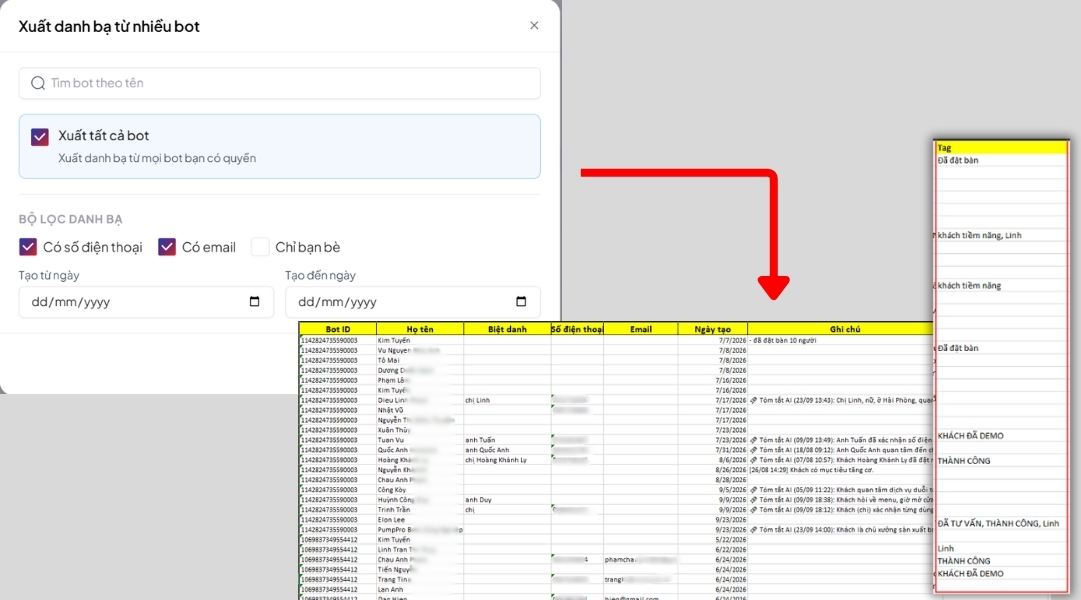Uncheck the Xuất tất cả bot checkbox
This screenshot has width=1081, height=600.
(x=40, y=137)
